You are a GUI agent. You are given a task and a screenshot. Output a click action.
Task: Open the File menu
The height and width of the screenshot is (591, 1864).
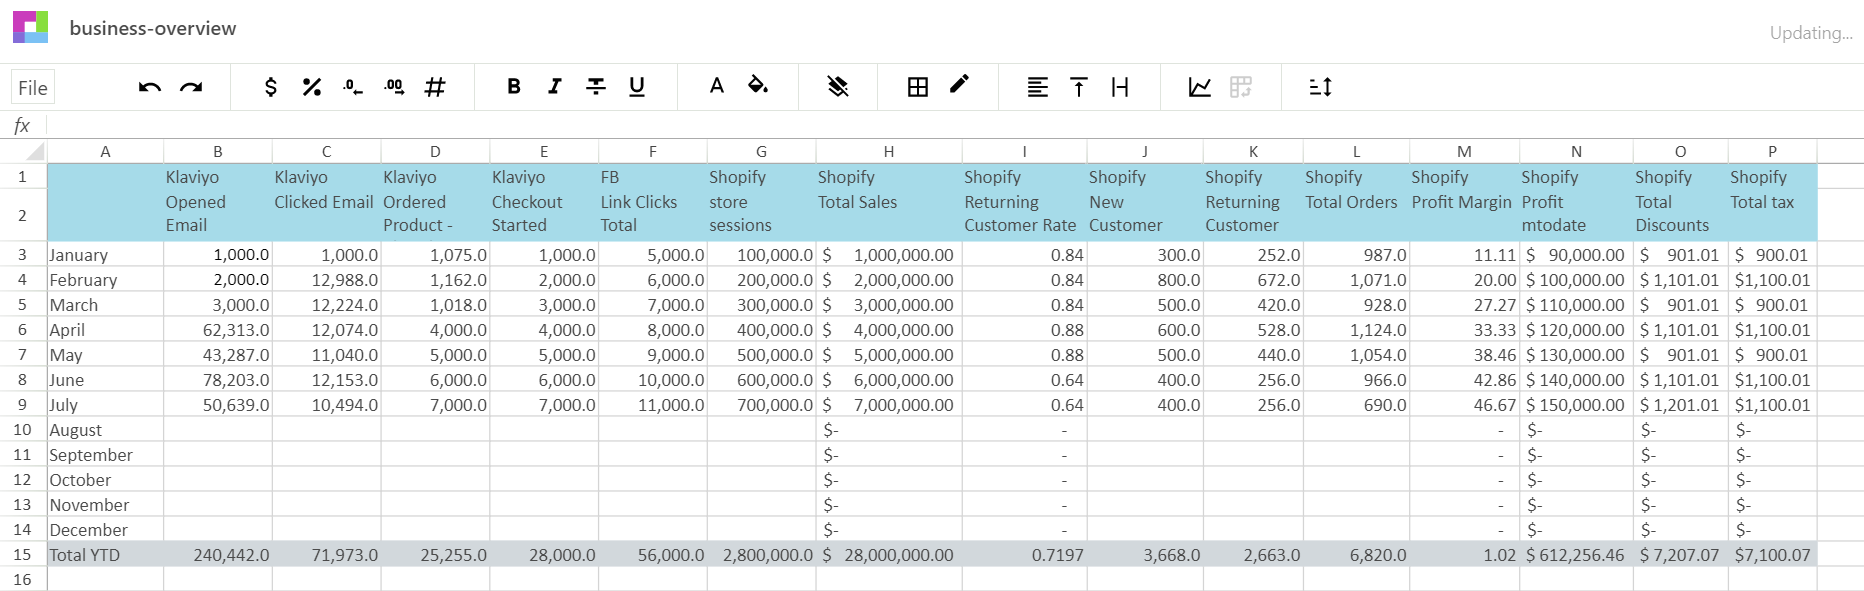33,88
